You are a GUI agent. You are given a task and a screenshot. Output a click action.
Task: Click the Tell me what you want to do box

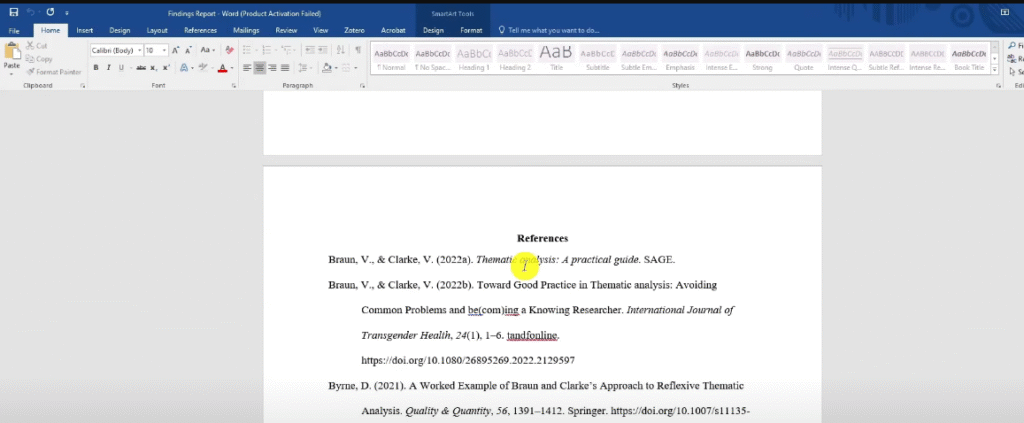pyautogui.click(x=549, y=30)
